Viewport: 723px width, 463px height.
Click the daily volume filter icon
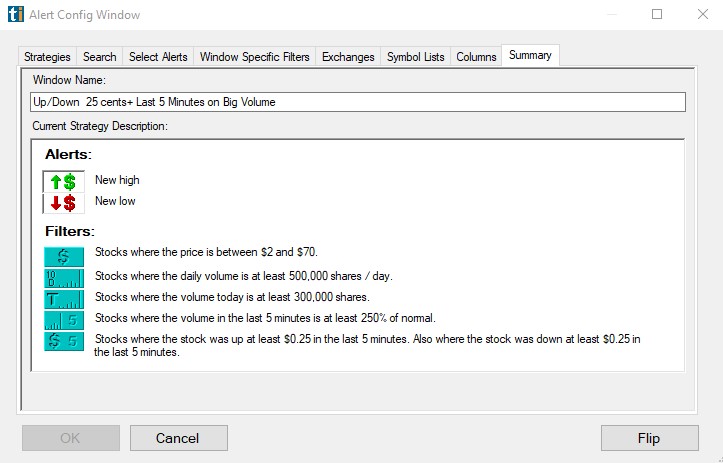click(x=63, y=277)
